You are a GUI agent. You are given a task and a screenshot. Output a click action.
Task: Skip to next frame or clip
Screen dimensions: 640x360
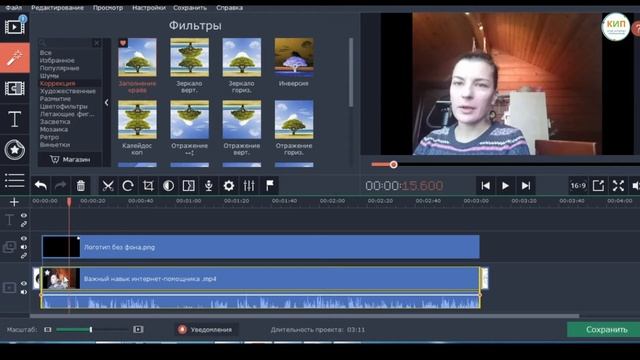tap(526, 186)
